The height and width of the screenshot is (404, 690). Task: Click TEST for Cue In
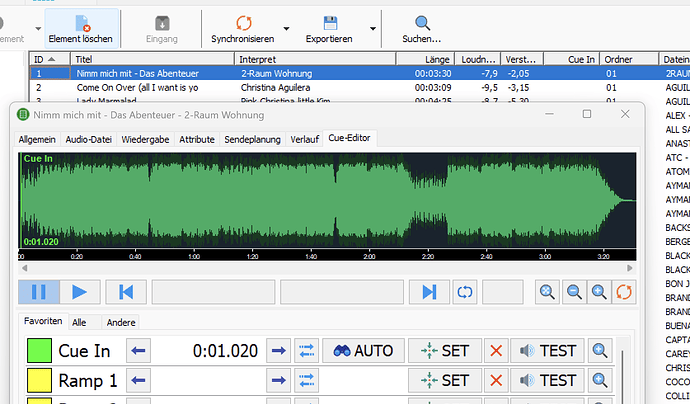tap(547, 350)
